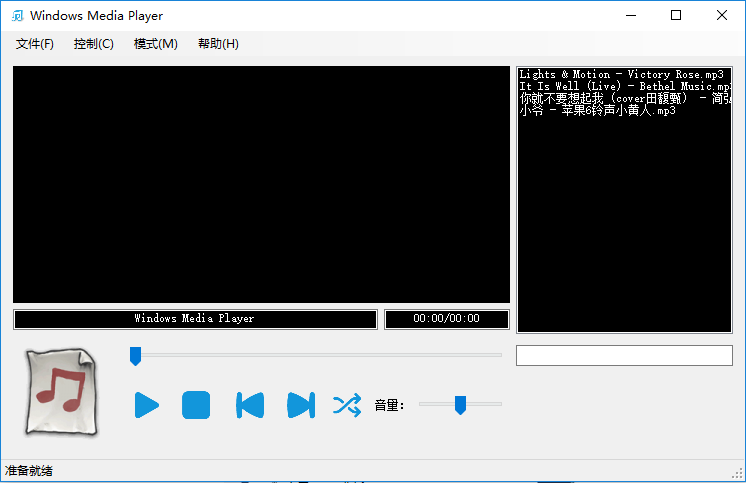
Task: Click the playback seek slider thumb
Action: pos(136,356)
